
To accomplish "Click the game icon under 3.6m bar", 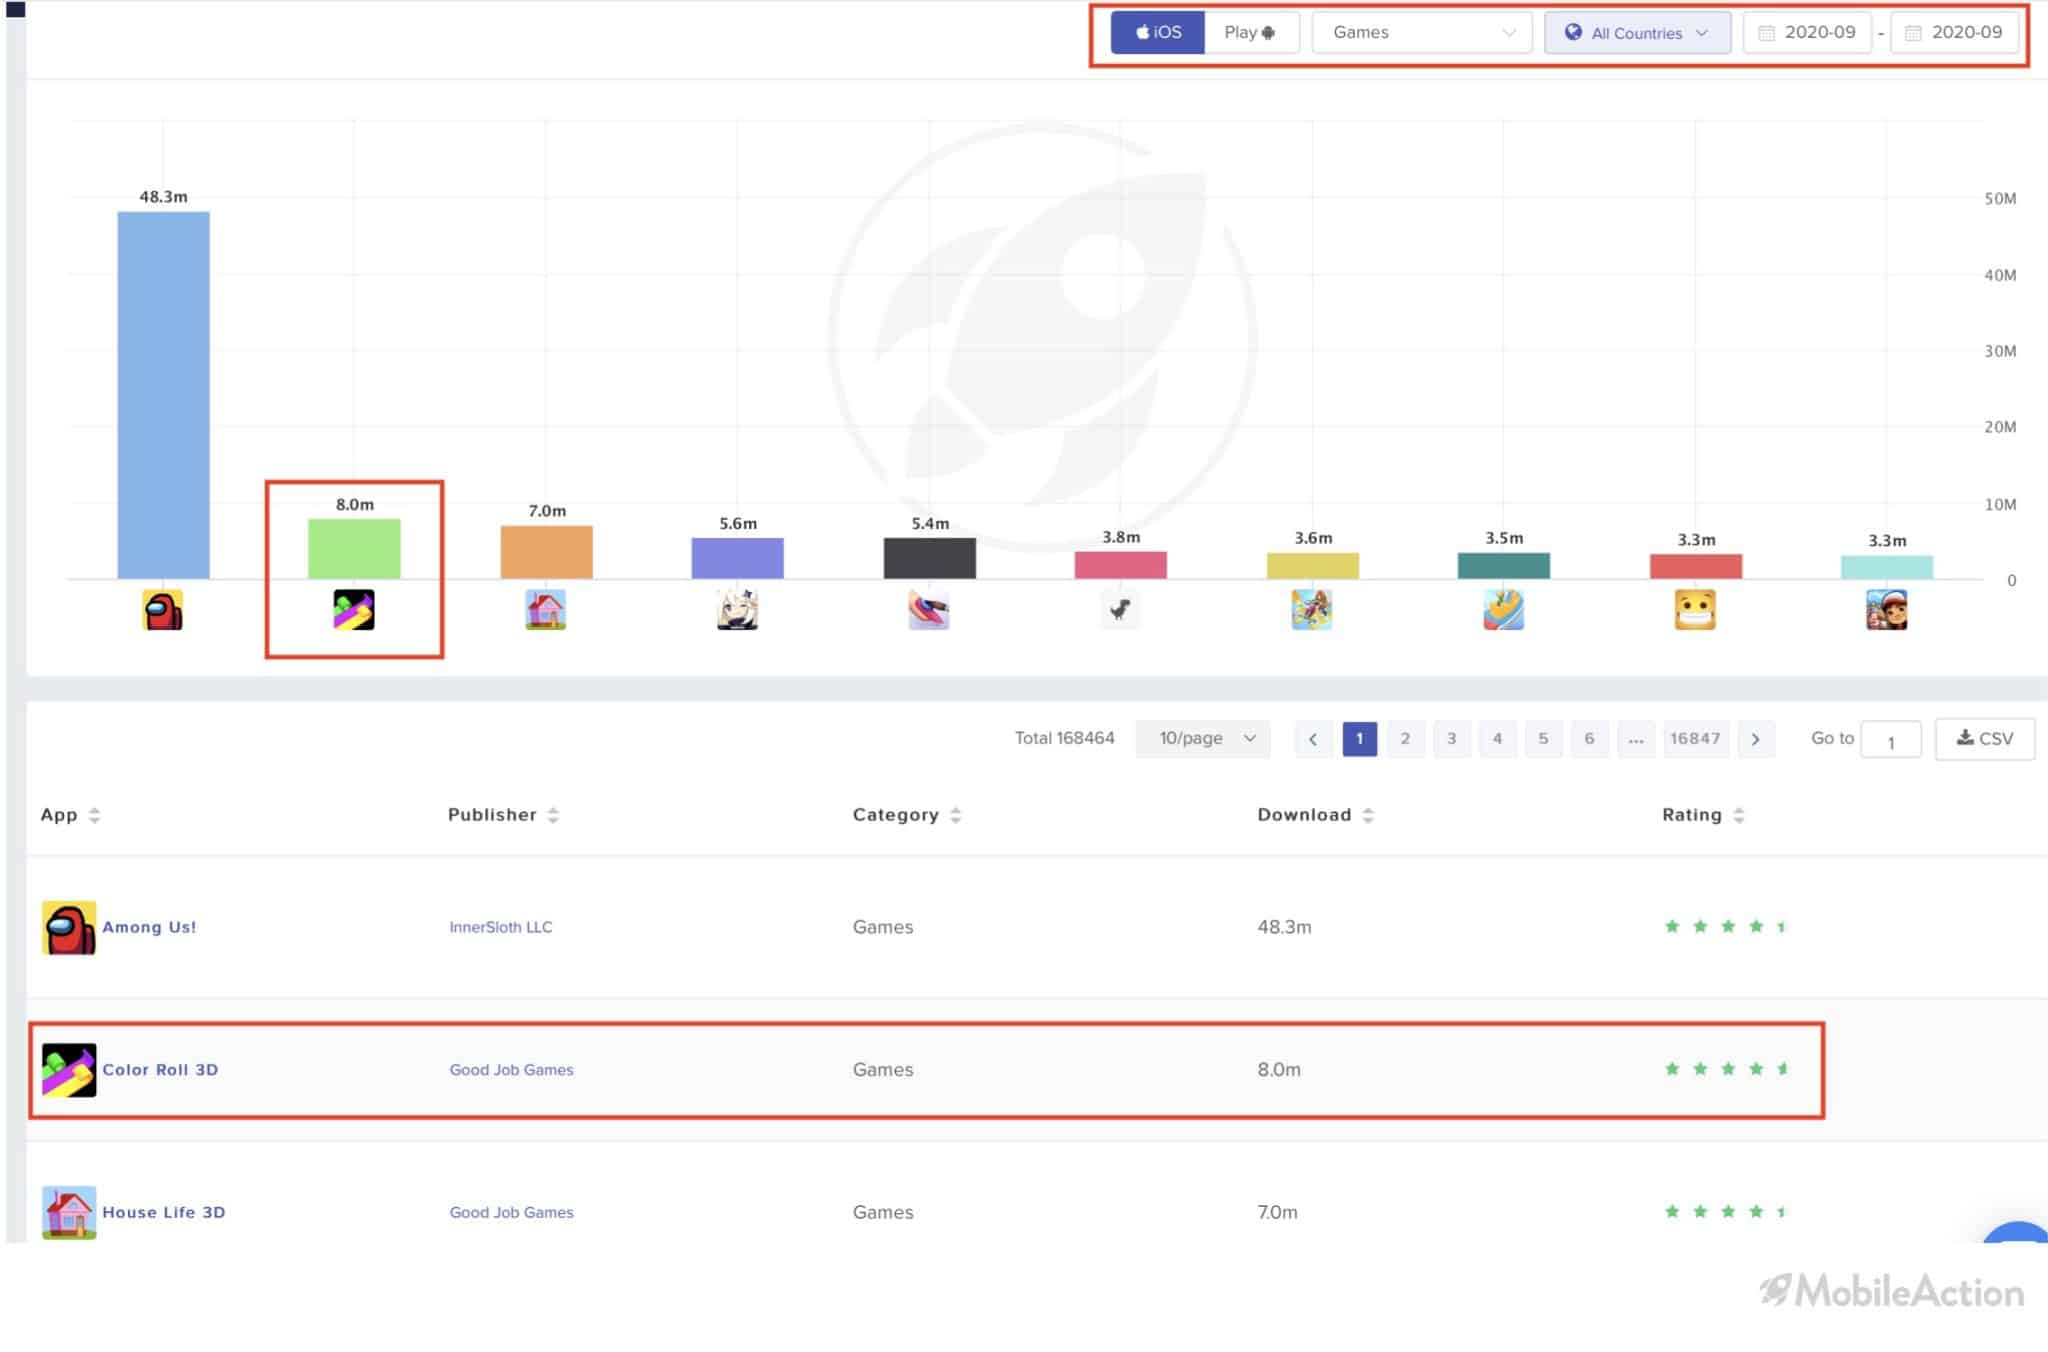I will [1312, 610].
